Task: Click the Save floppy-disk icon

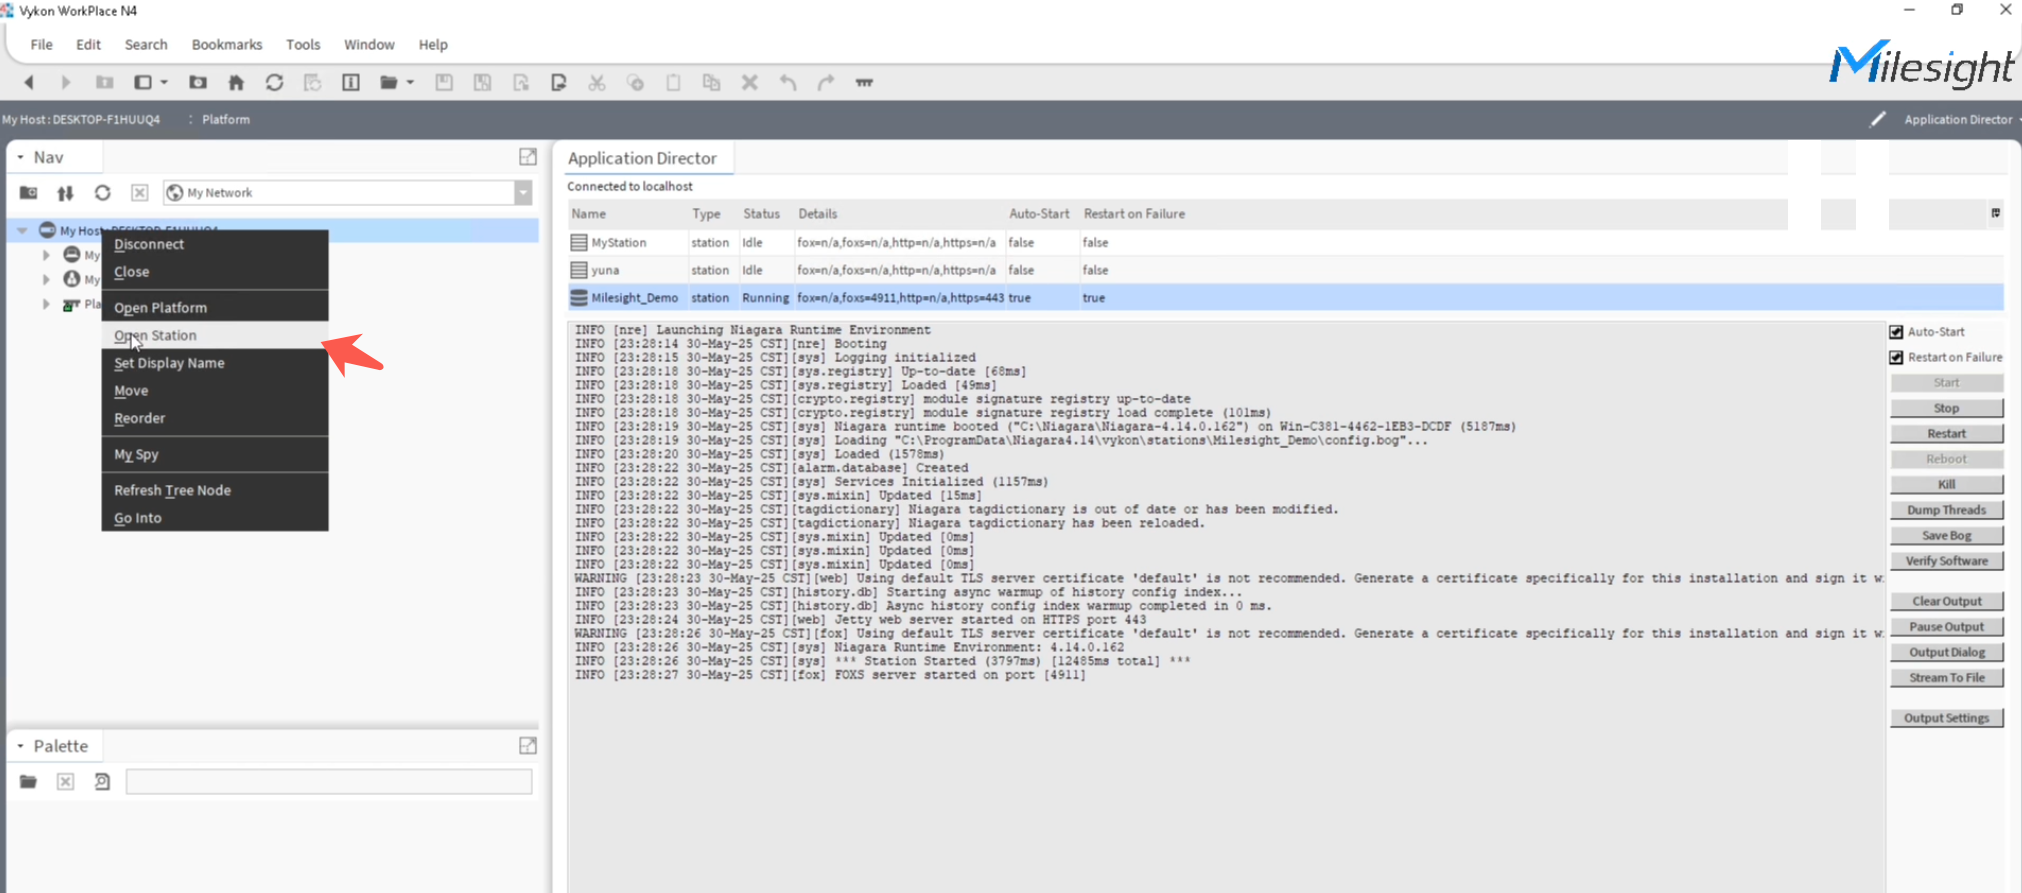Action: coord(444,83)
